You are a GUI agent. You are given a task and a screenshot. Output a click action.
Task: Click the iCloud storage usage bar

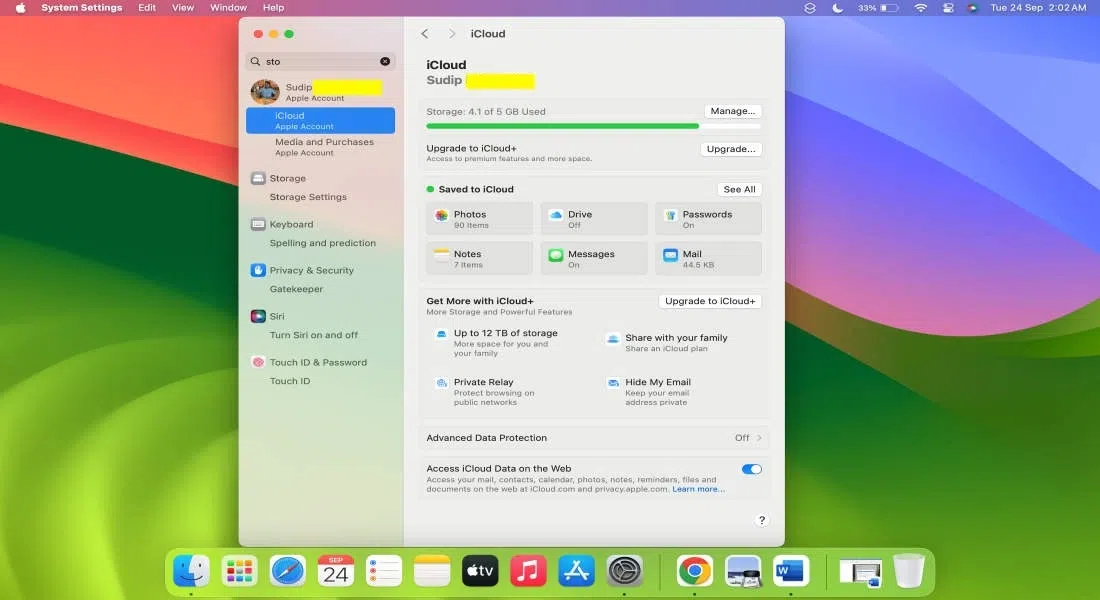593,126
